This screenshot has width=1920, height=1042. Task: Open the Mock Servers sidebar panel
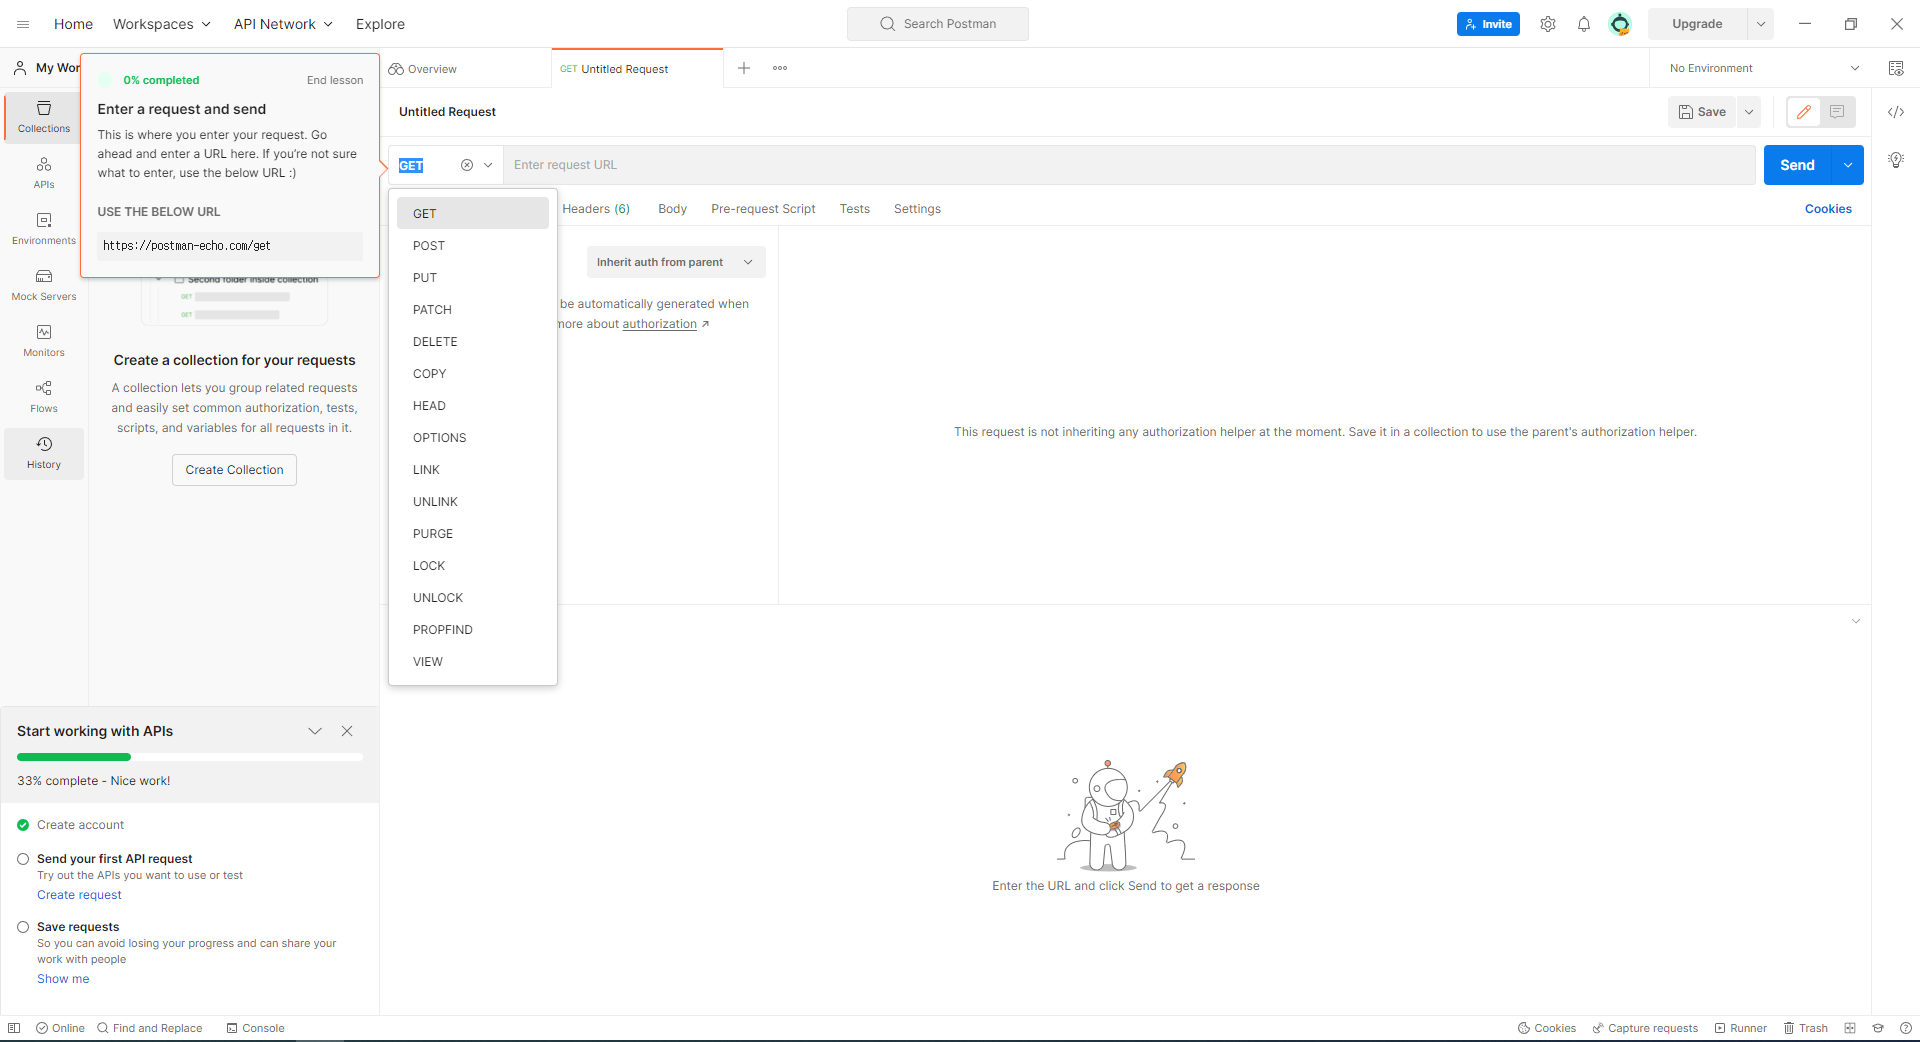pos(44,285)
